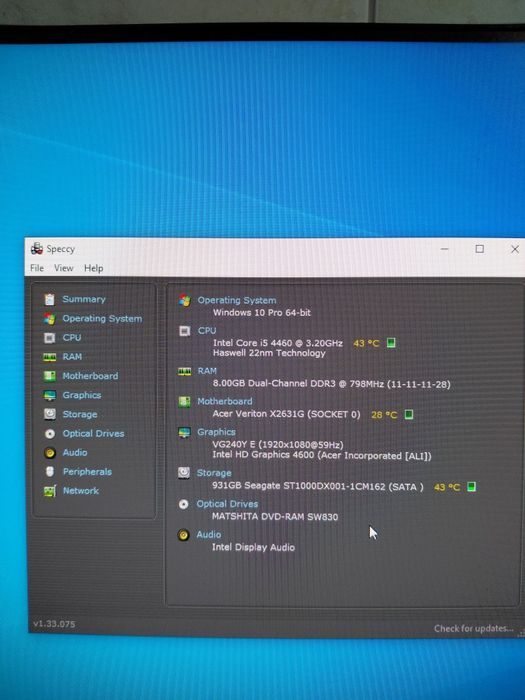
Task: Click the RAM module icon in summary panel
Action: (x=184, y=371)
